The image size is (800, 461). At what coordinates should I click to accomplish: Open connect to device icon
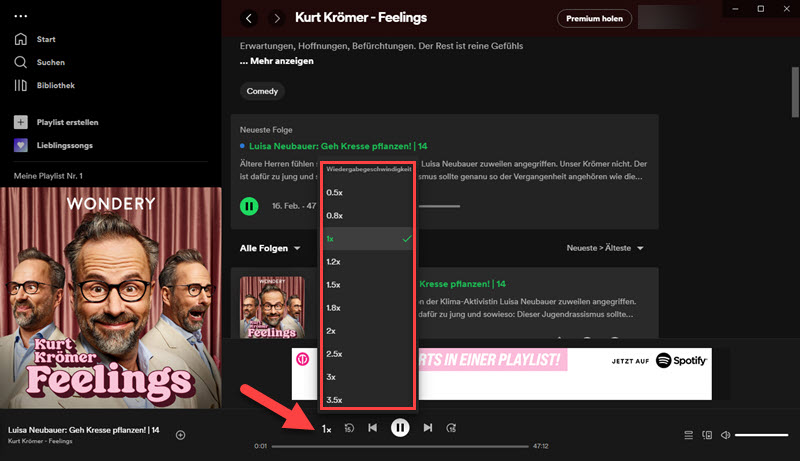click(707, 435)
